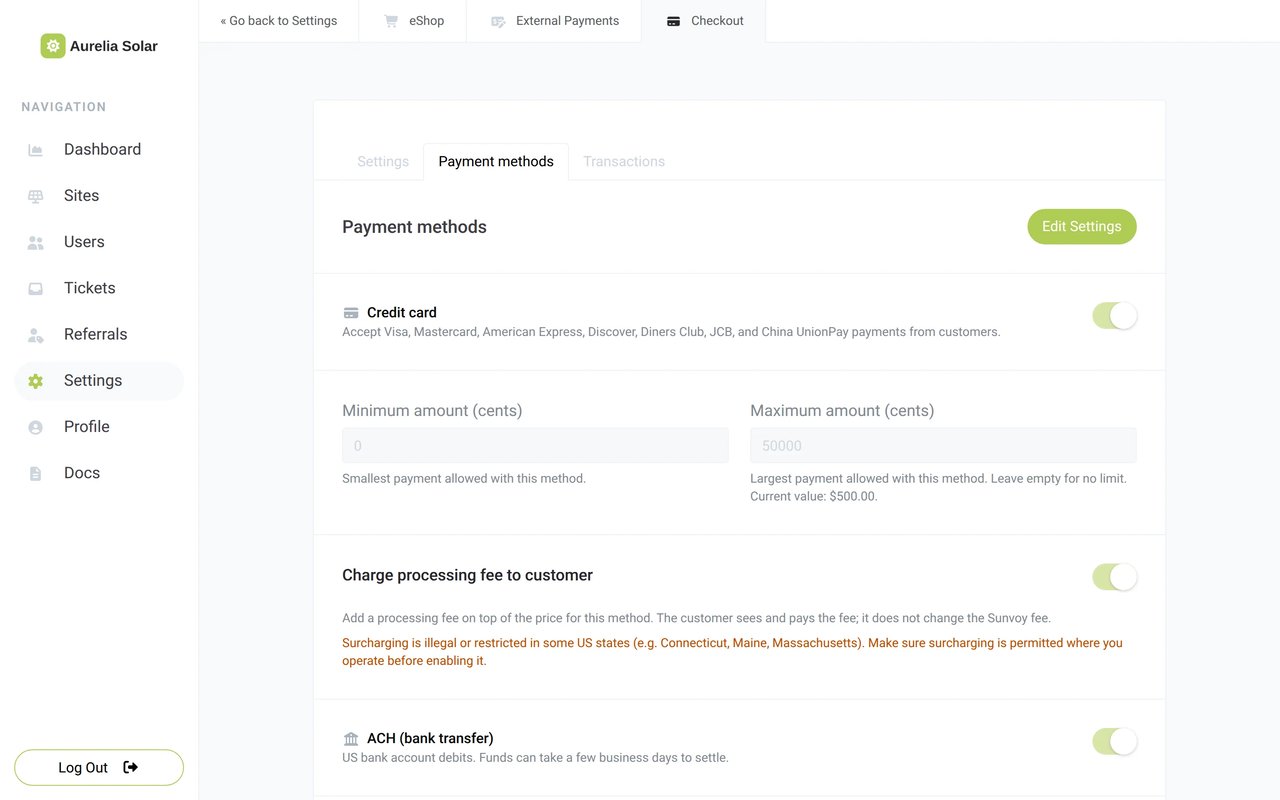Open Docs in navigation
This screenshot has width=1280, height=800.
point(99,473)
